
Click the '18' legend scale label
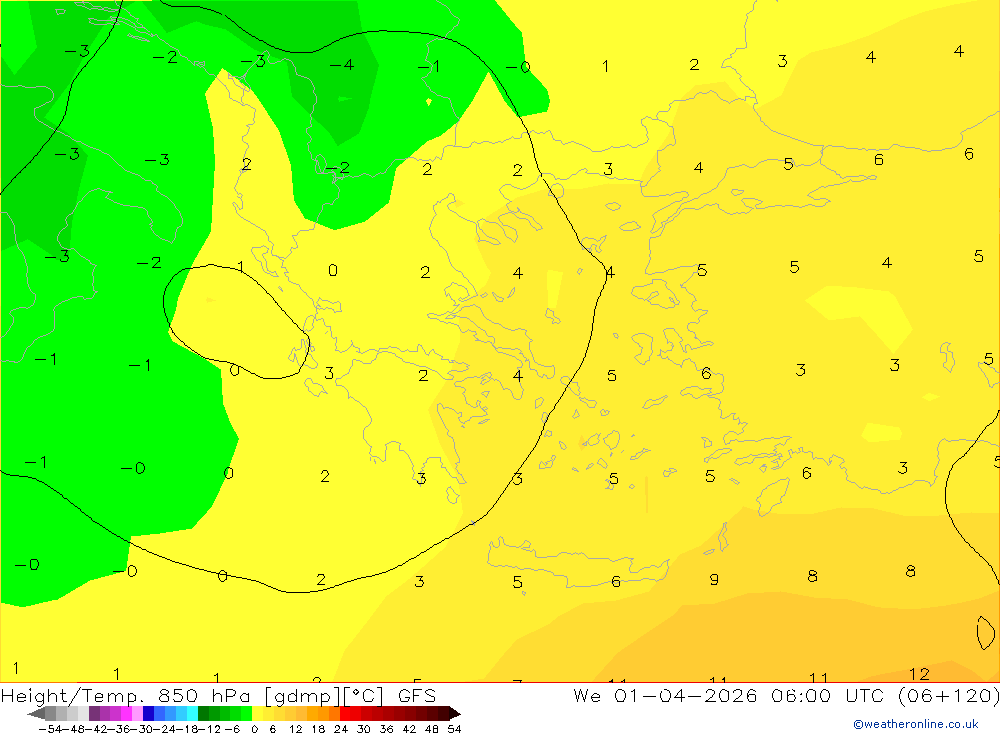coord(318,729)
